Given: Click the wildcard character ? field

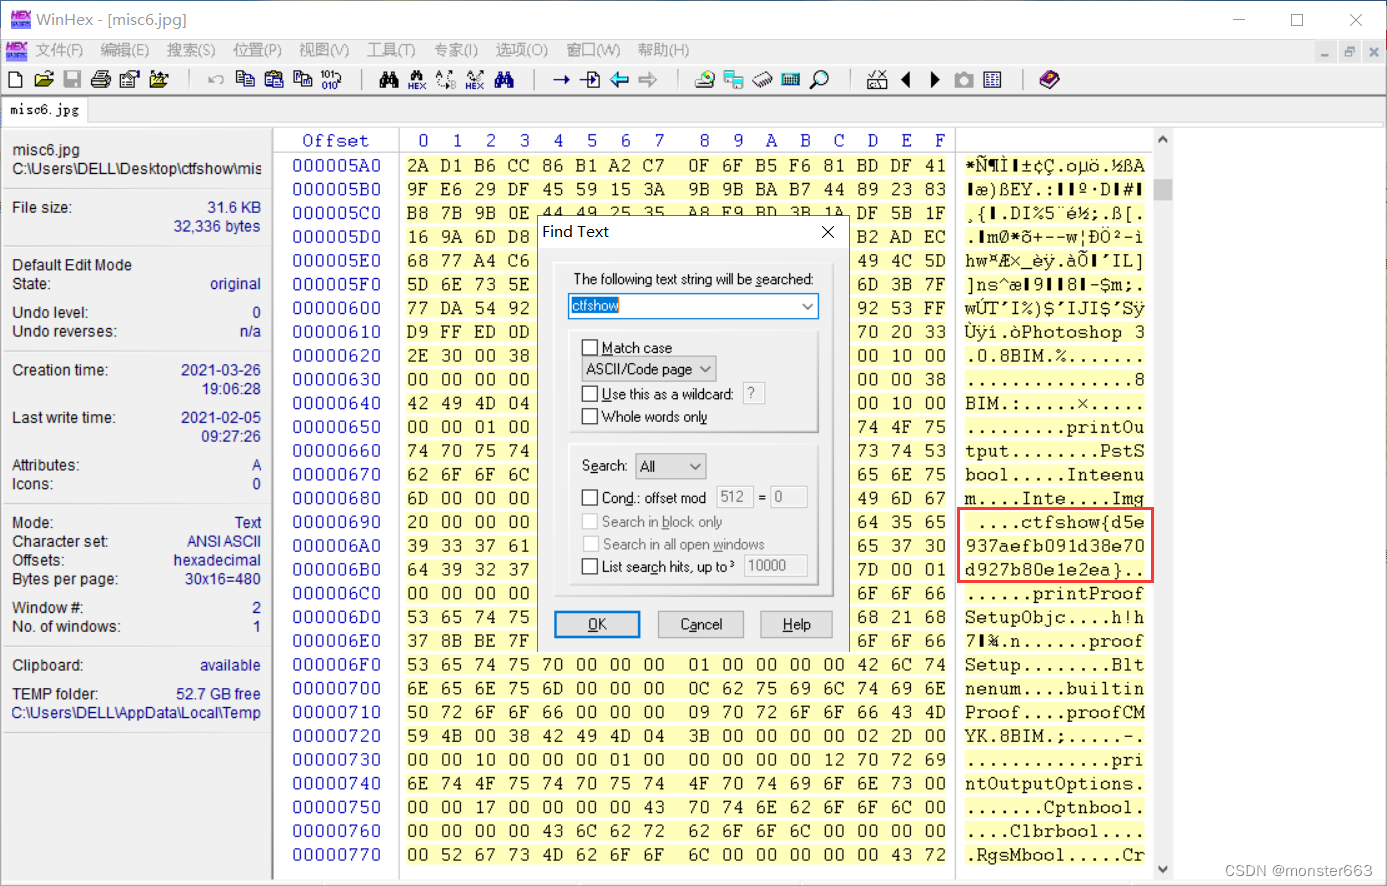Looking at the screenshot, I should (754, 394).
